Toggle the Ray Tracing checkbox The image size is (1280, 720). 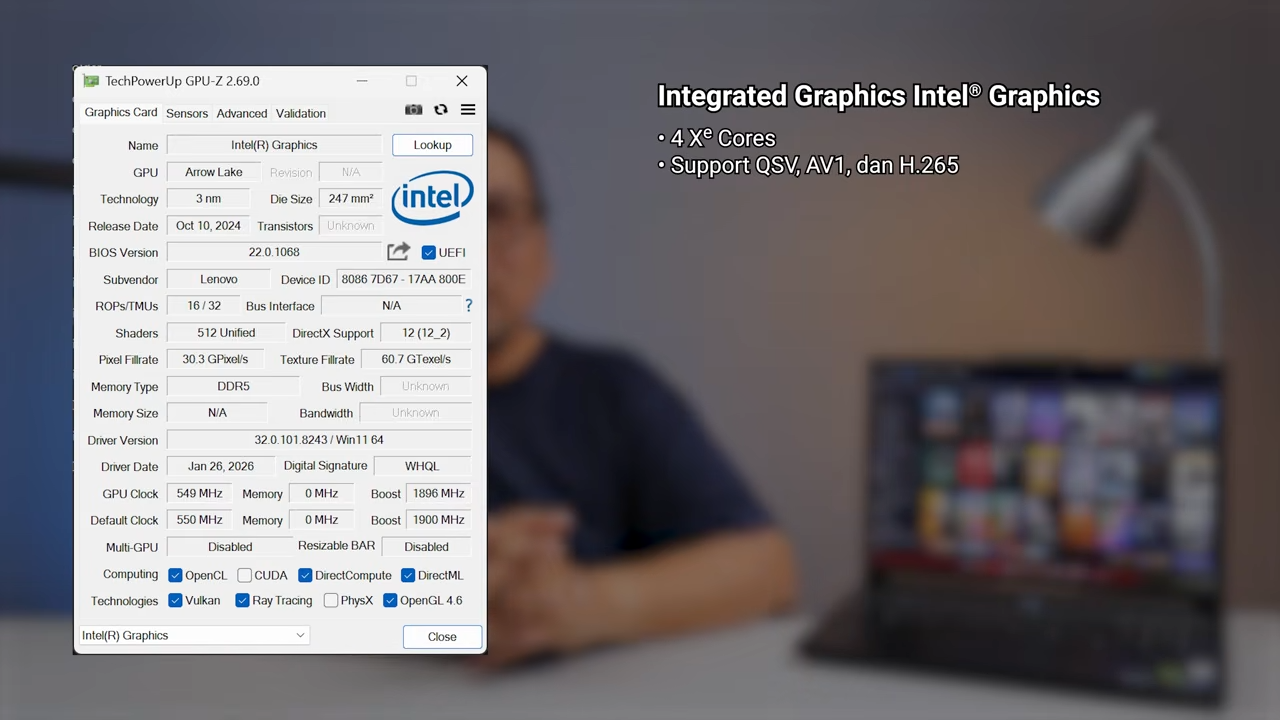pyautogui.click(x=242, y=600)
